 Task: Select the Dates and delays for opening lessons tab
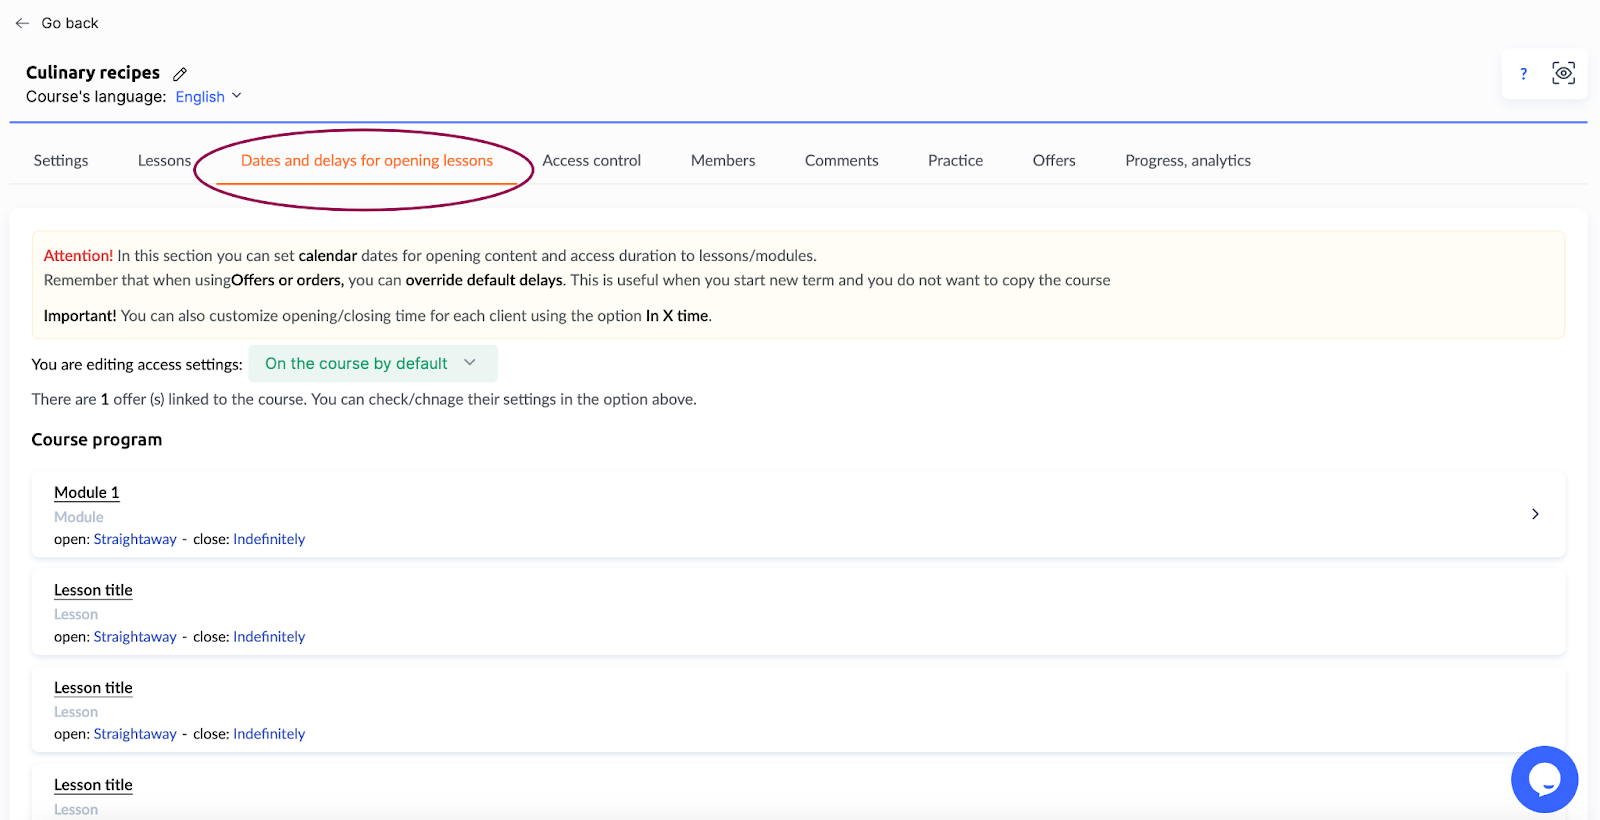pyautogui.click(x=367, y=161)
